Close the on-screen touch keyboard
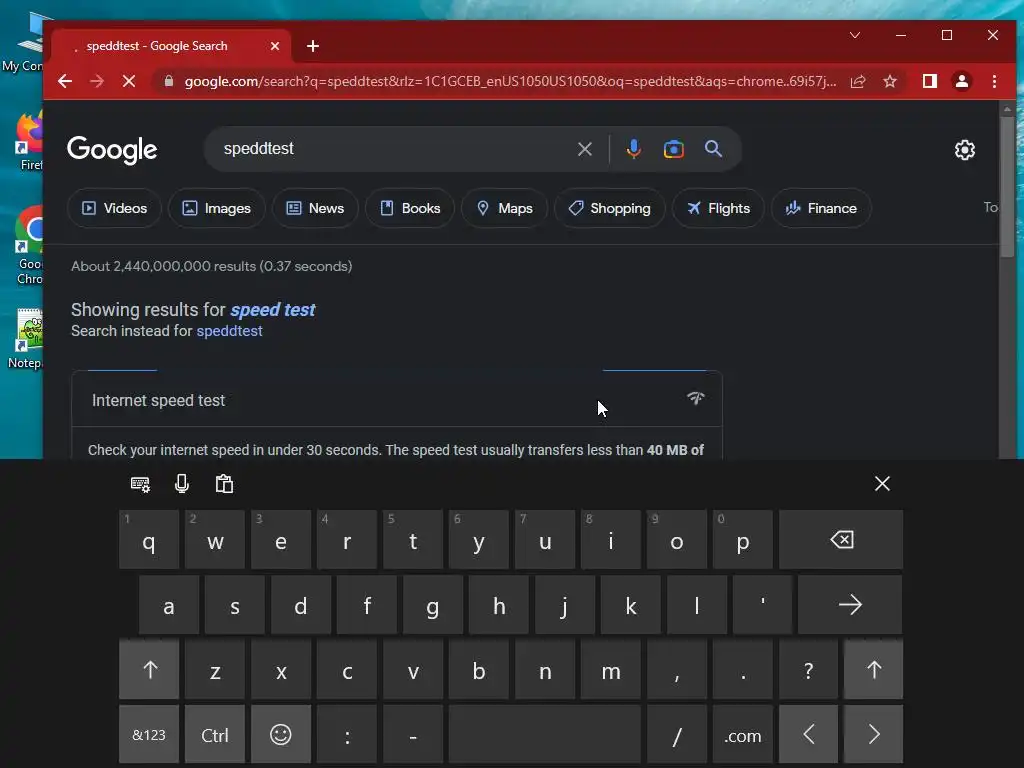This screenshot has width=1024, height=768. click(882, 484)
